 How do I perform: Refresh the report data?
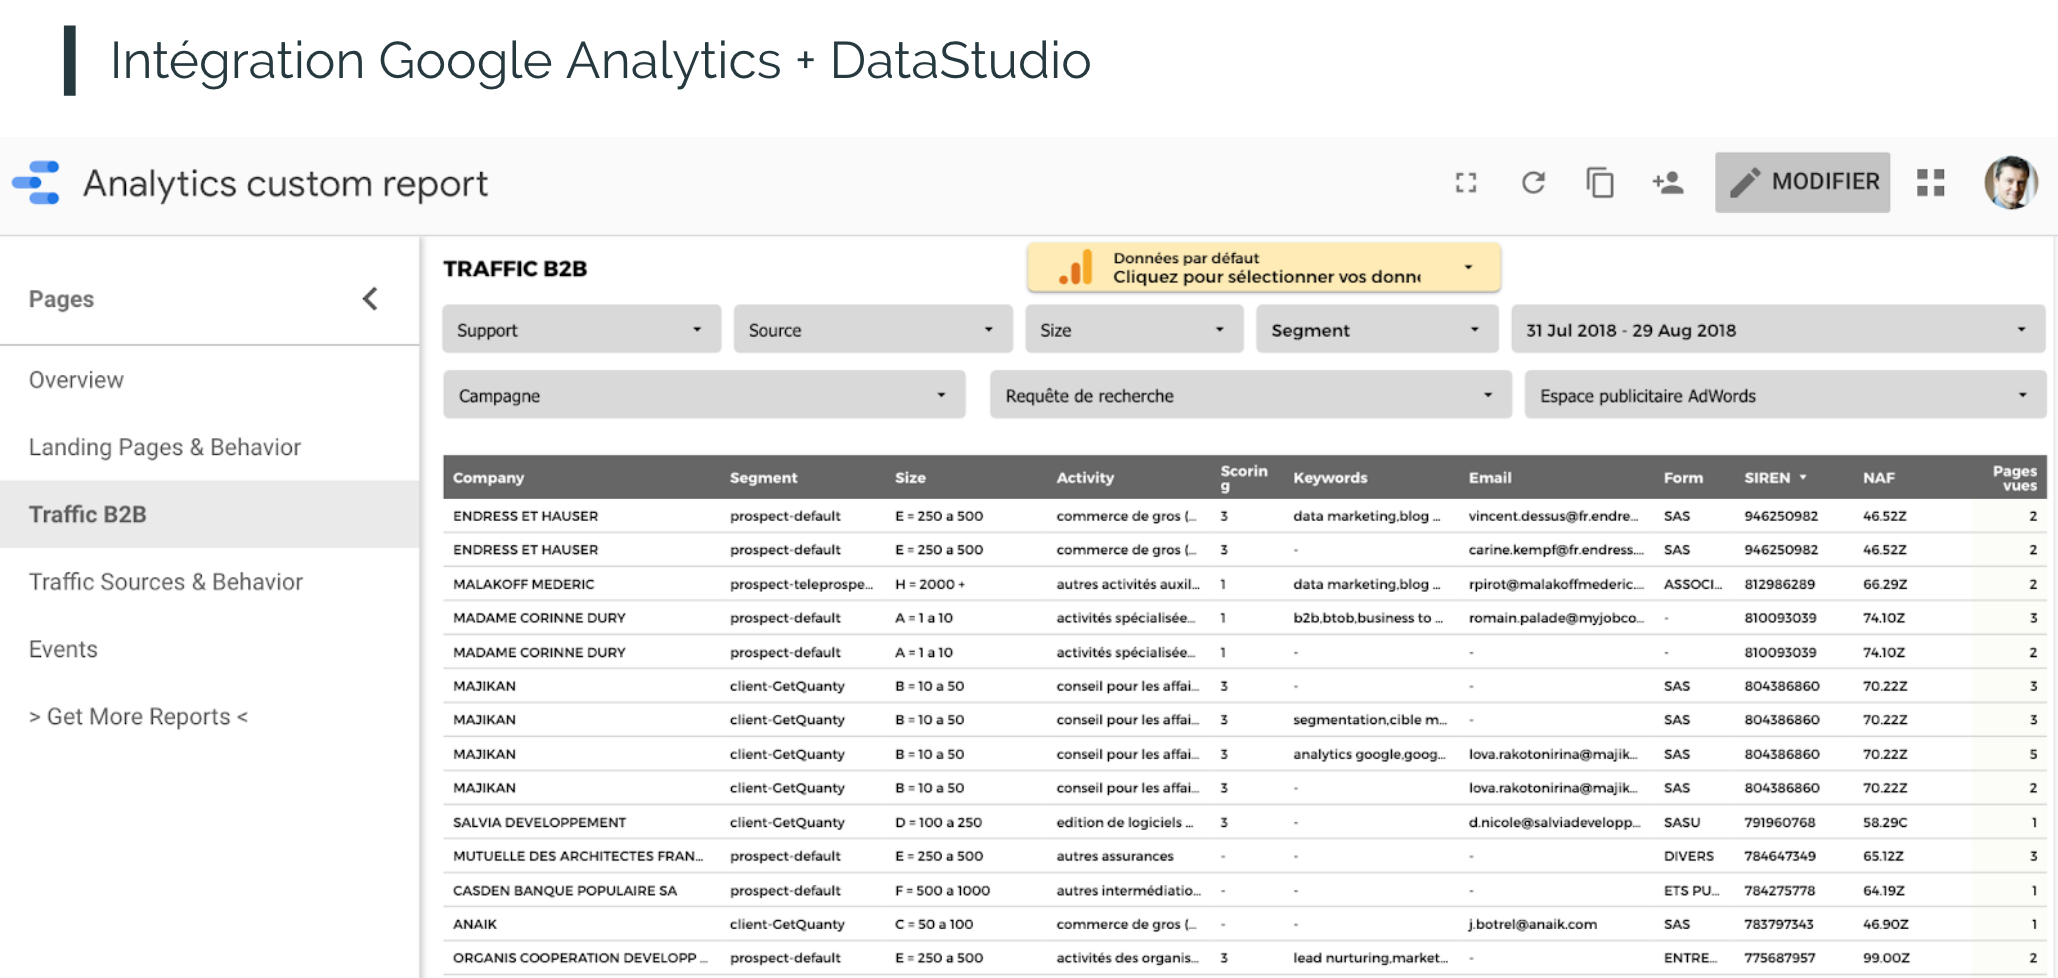pos(1533,182)
